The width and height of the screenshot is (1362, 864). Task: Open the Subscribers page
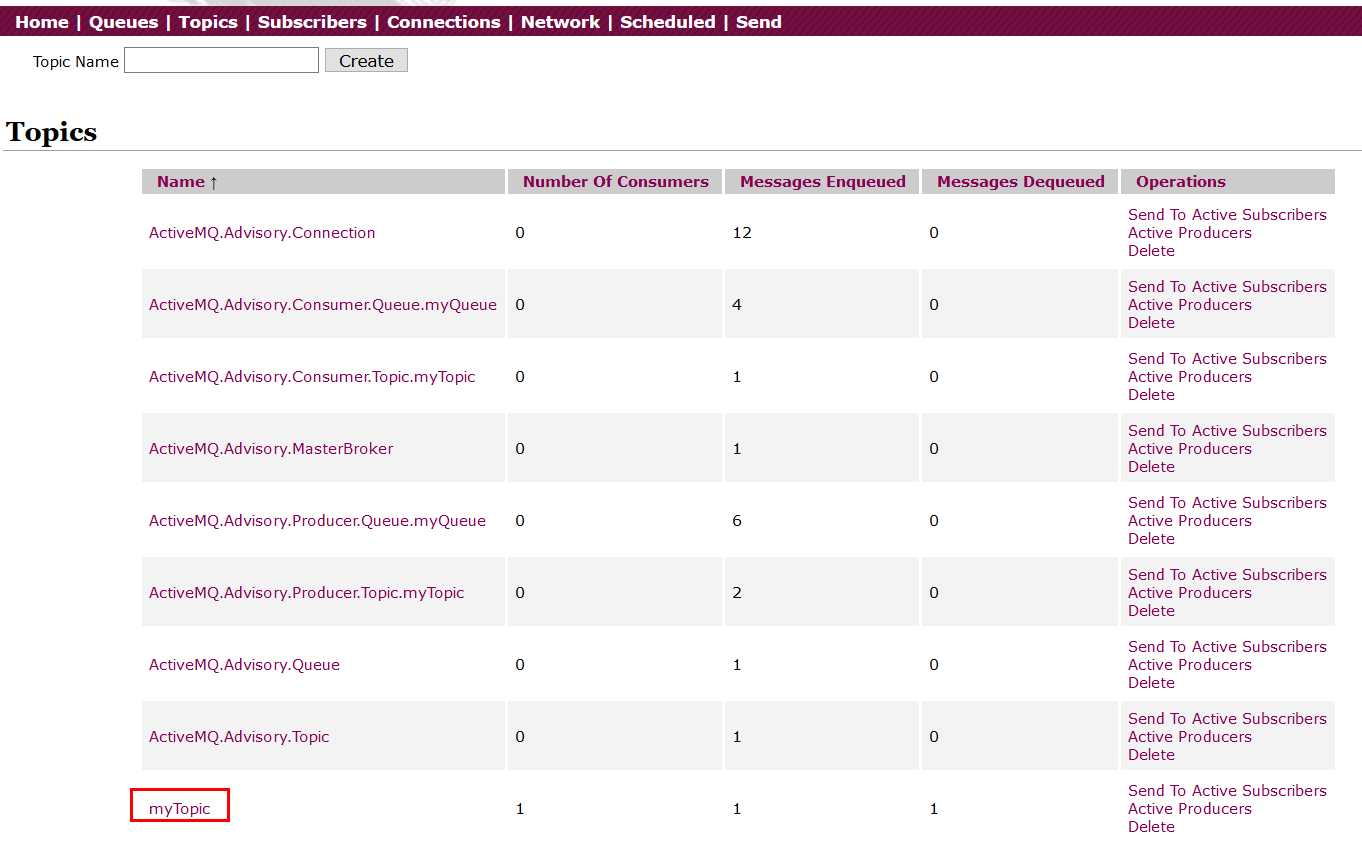(x=312, y=22)
